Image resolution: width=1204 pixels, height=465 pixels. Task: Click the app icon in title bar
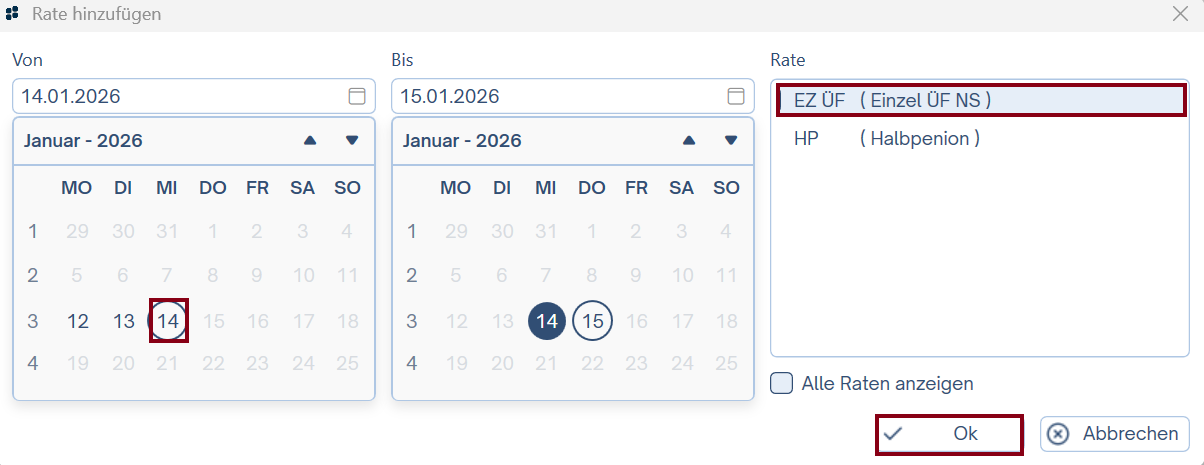[13, 14]
